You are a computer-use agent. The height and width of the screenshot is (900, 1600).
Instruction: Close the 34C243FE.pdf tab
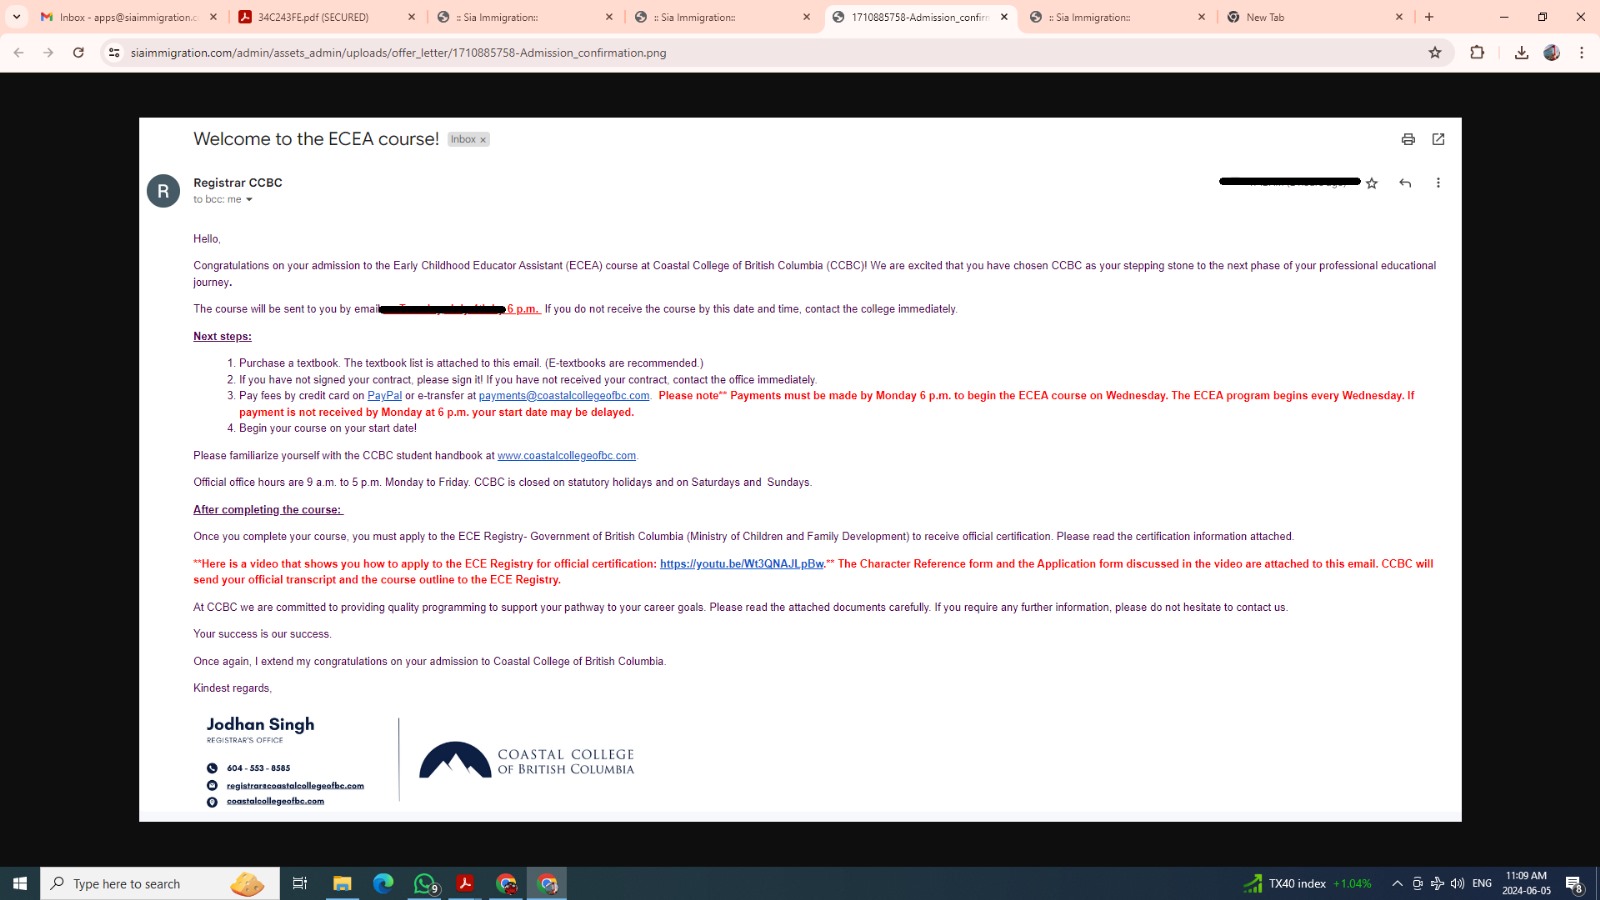(411, 17)
